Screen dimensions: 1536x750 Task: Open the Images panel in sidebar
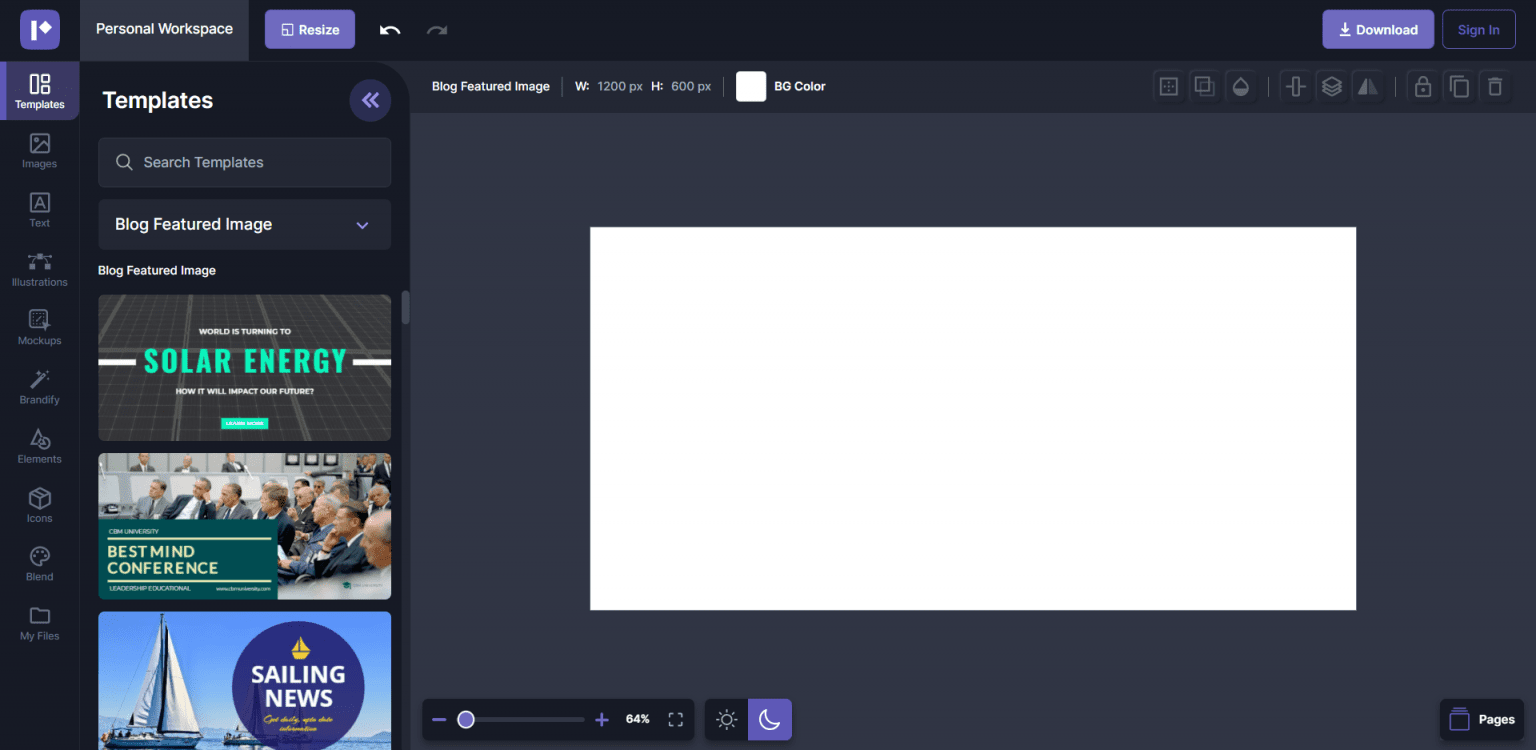click(40, 151)
